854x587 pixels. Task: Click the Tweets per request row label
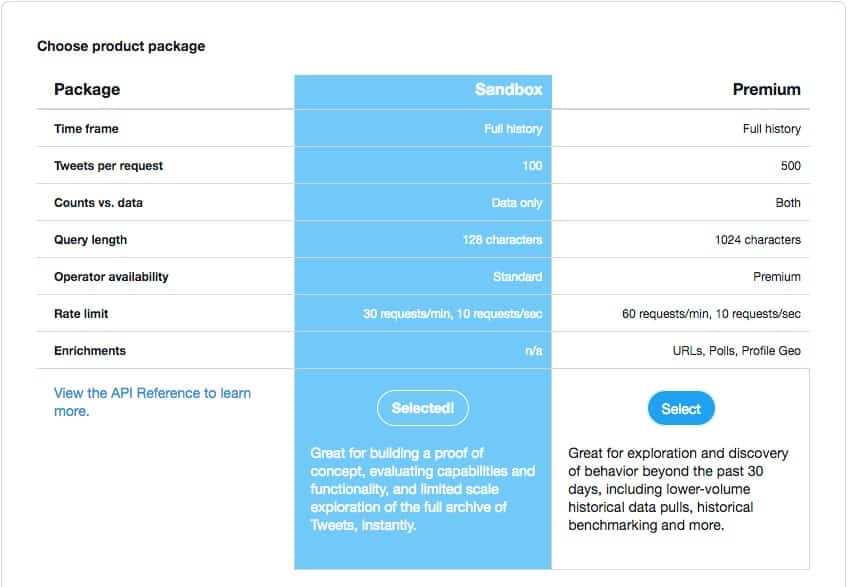click(x=109, y=165)
